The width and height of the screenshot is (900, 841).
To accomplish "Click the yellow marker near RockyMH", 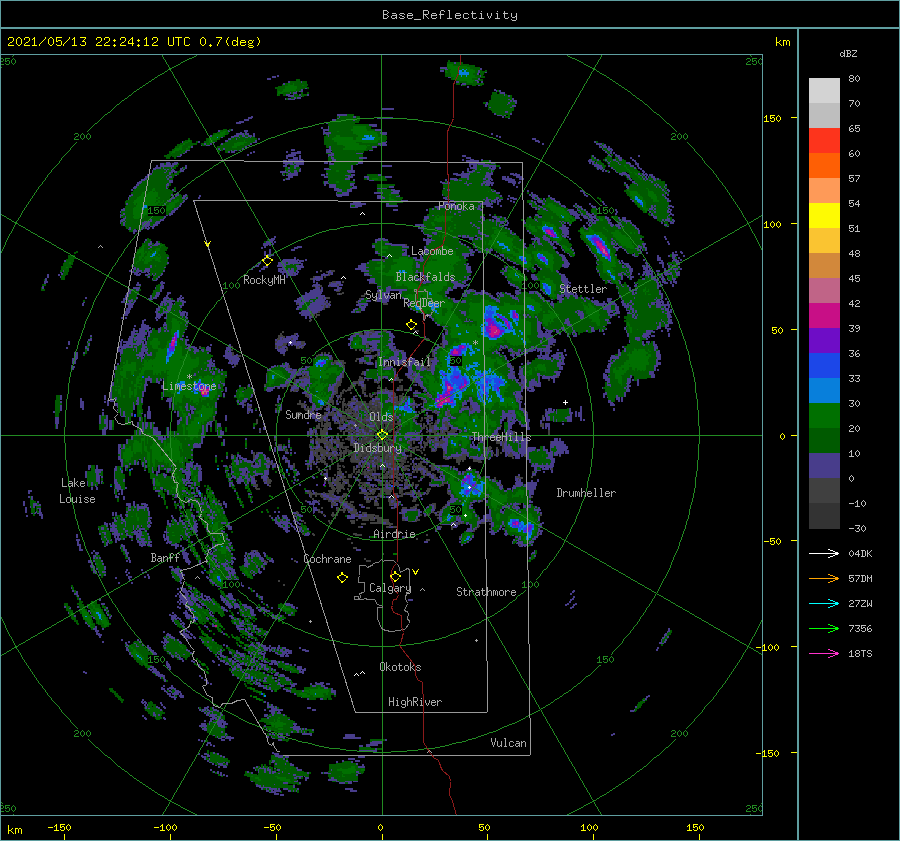I will point(267,261).
